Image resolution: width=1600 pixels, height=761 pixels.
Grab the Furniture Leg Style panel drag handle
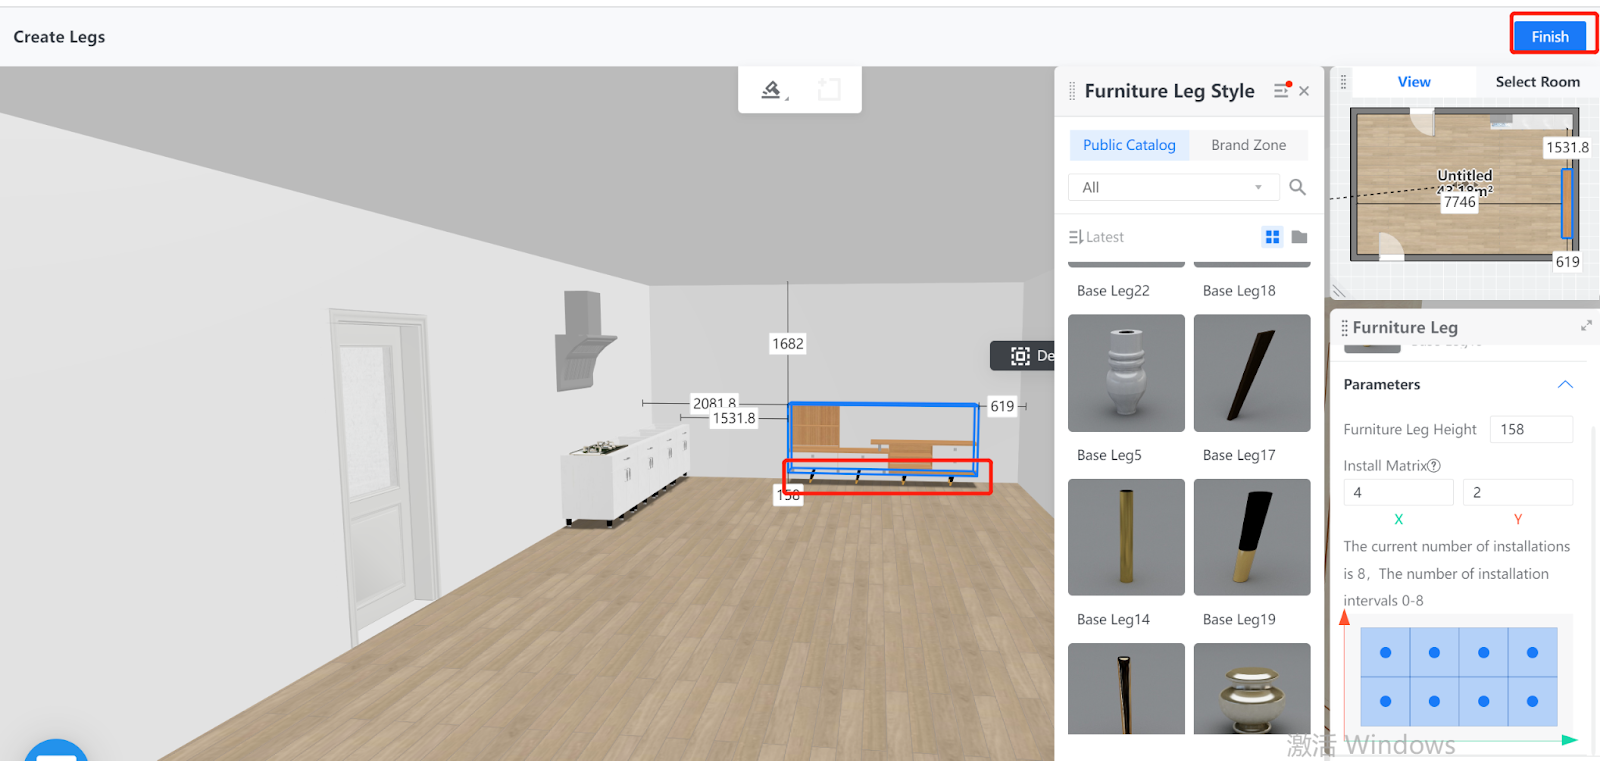tap(1072, 91)
